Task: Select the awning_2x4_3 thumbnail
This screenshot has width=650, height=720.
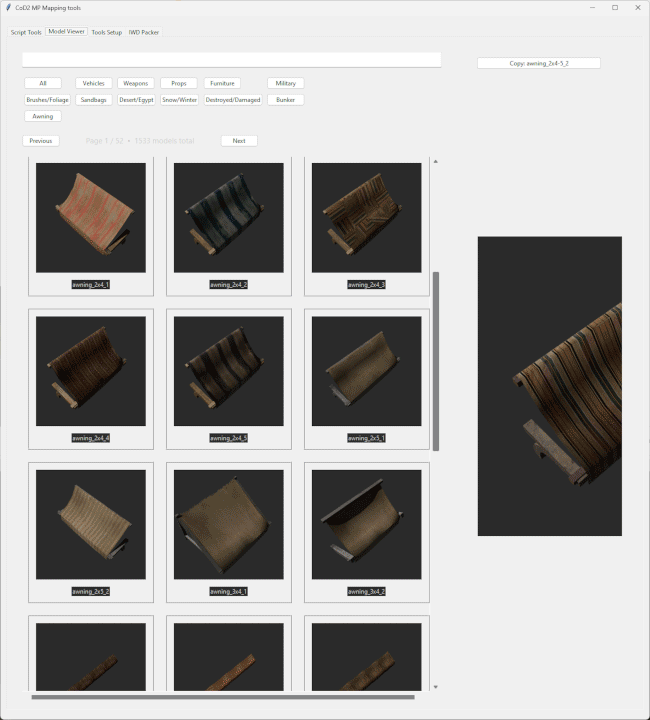Action: [366, 218]
